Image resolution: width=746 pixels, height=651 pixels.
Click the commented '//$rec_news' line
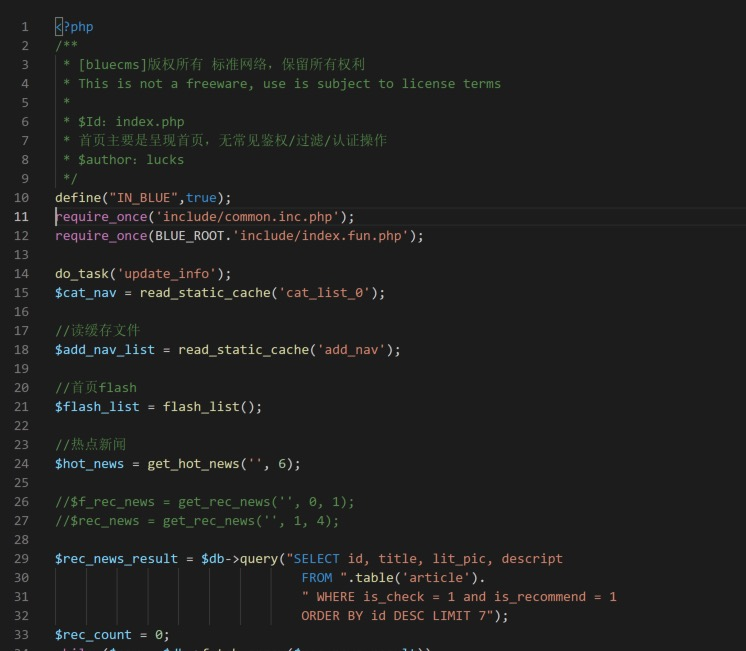click(197, 521)
